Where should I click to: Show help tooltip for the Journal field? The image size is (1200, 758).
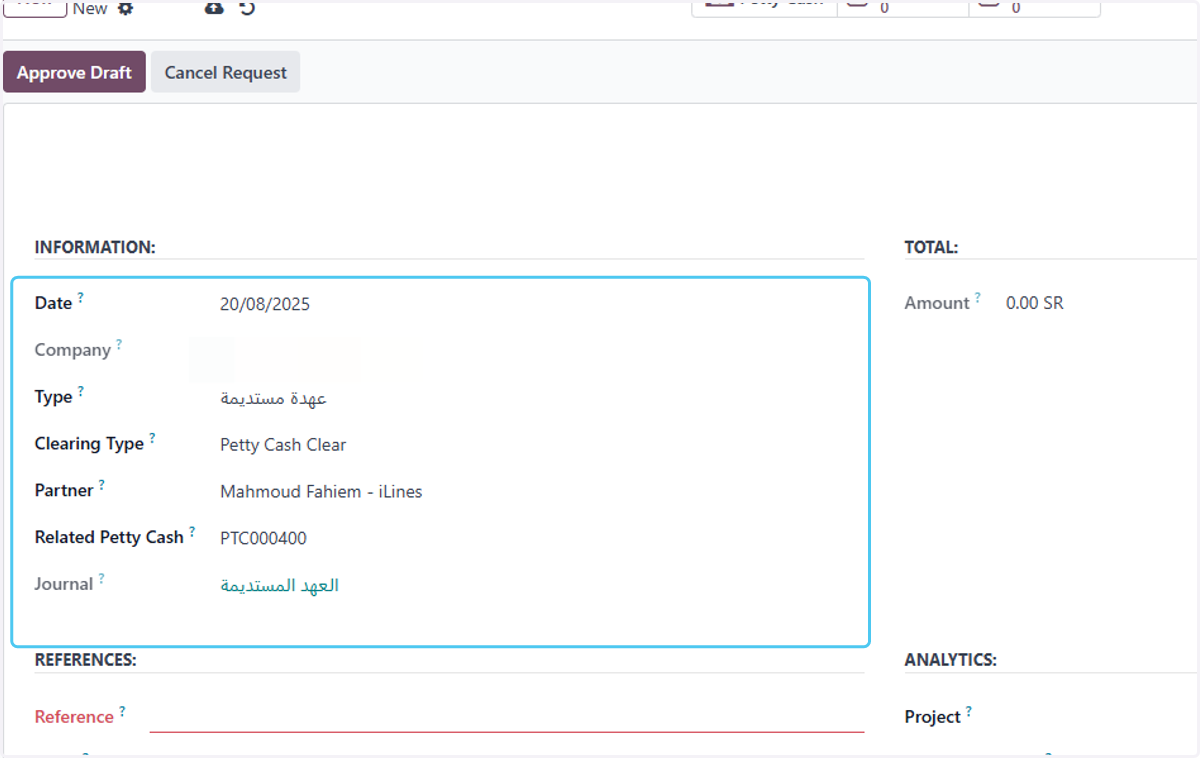pyautogui.click(x=101, y=579)
